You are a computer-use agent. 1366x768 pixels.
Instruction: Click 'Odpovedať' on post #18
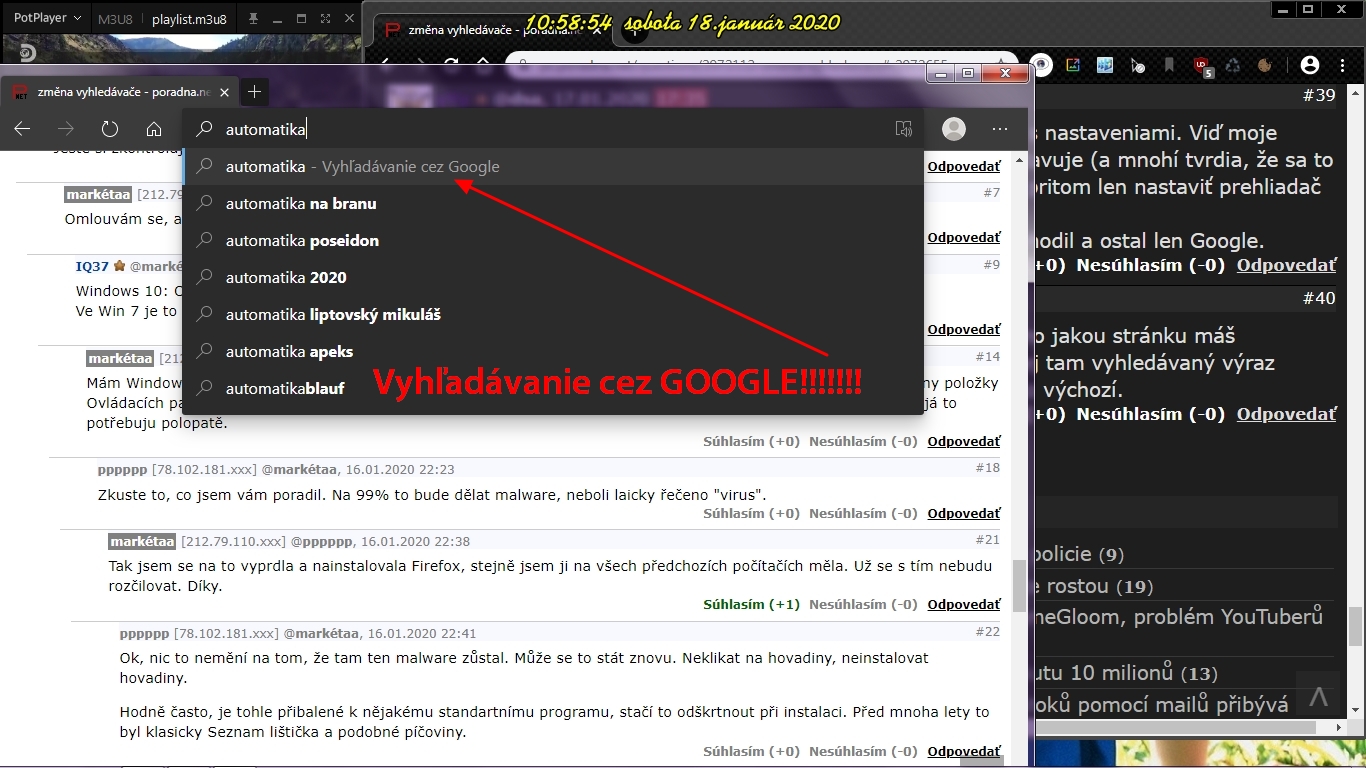(964, 514)
